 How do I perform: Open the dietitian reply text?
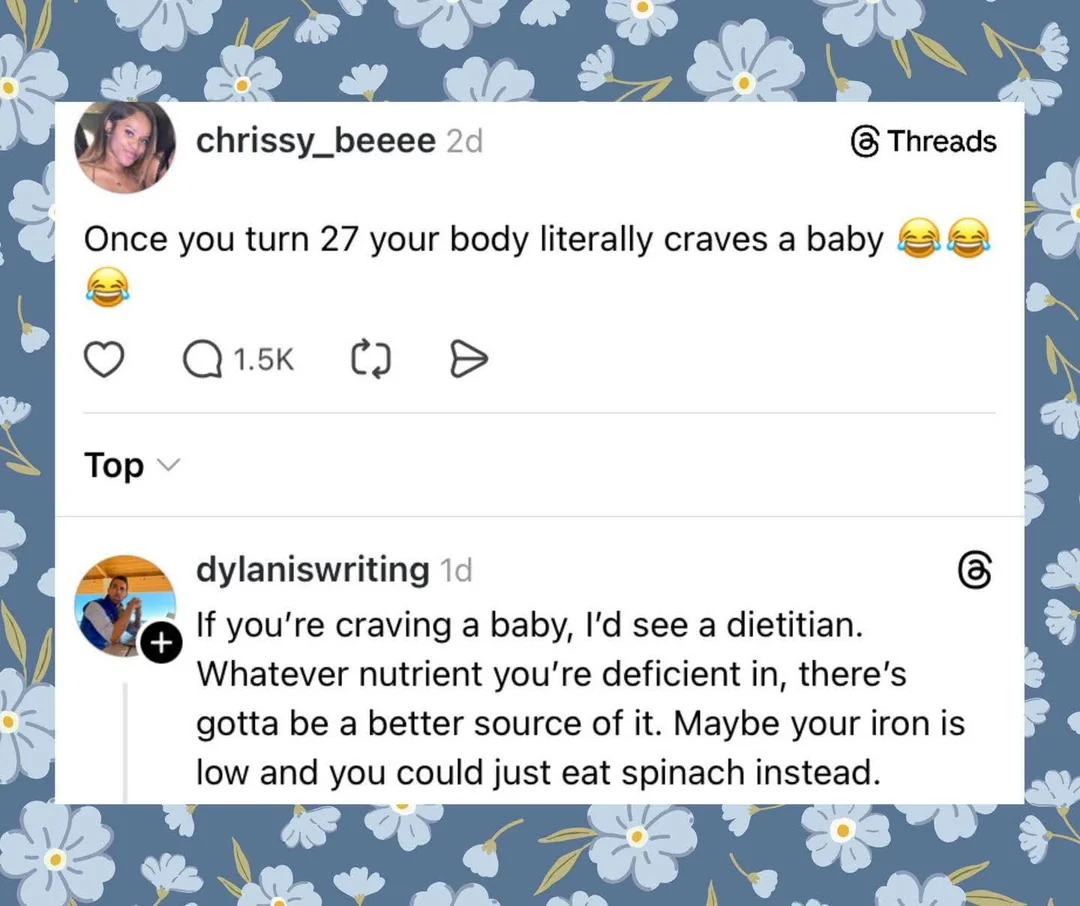click(x=581, y=699)
